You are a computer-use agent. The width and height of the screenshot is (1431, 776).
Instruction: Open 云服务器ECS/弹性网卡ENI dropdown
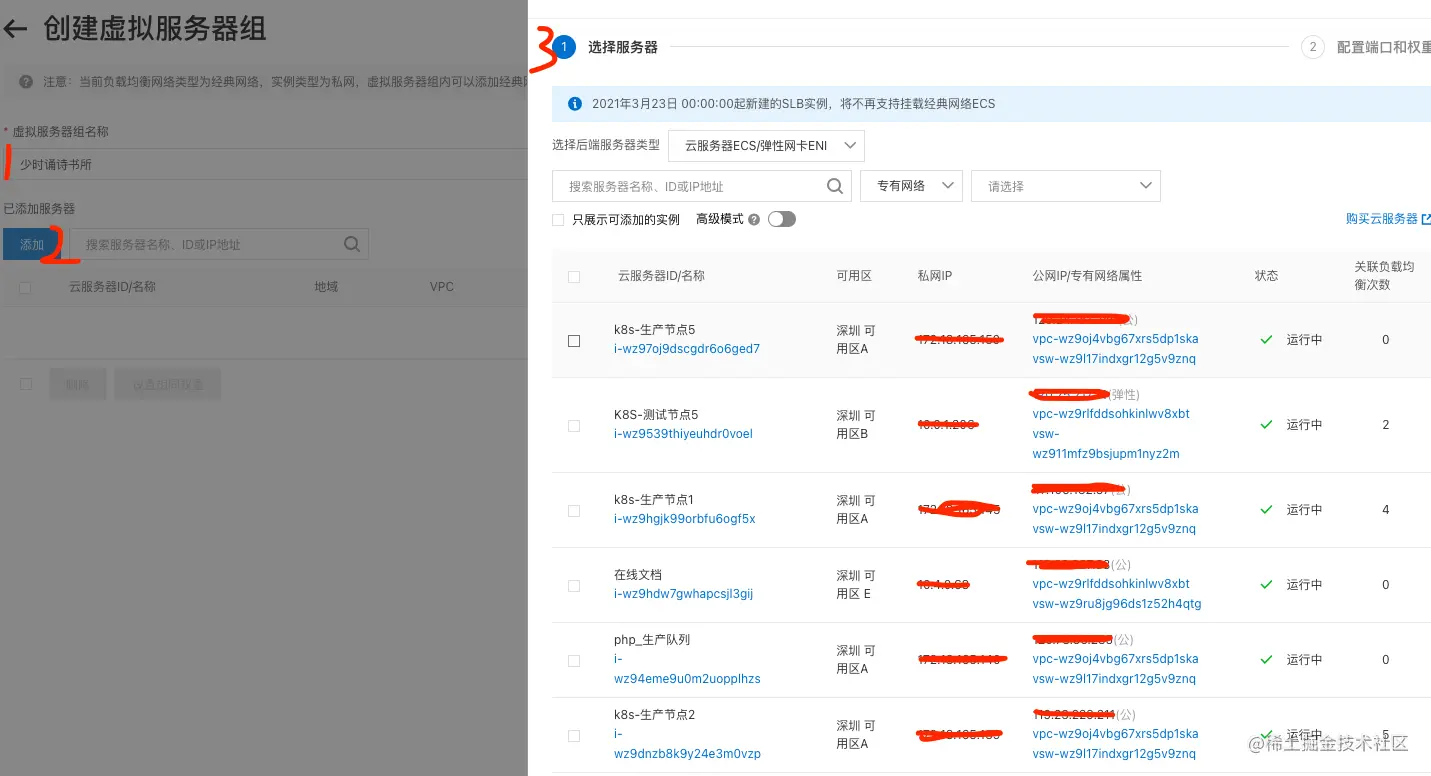[766, 146]
